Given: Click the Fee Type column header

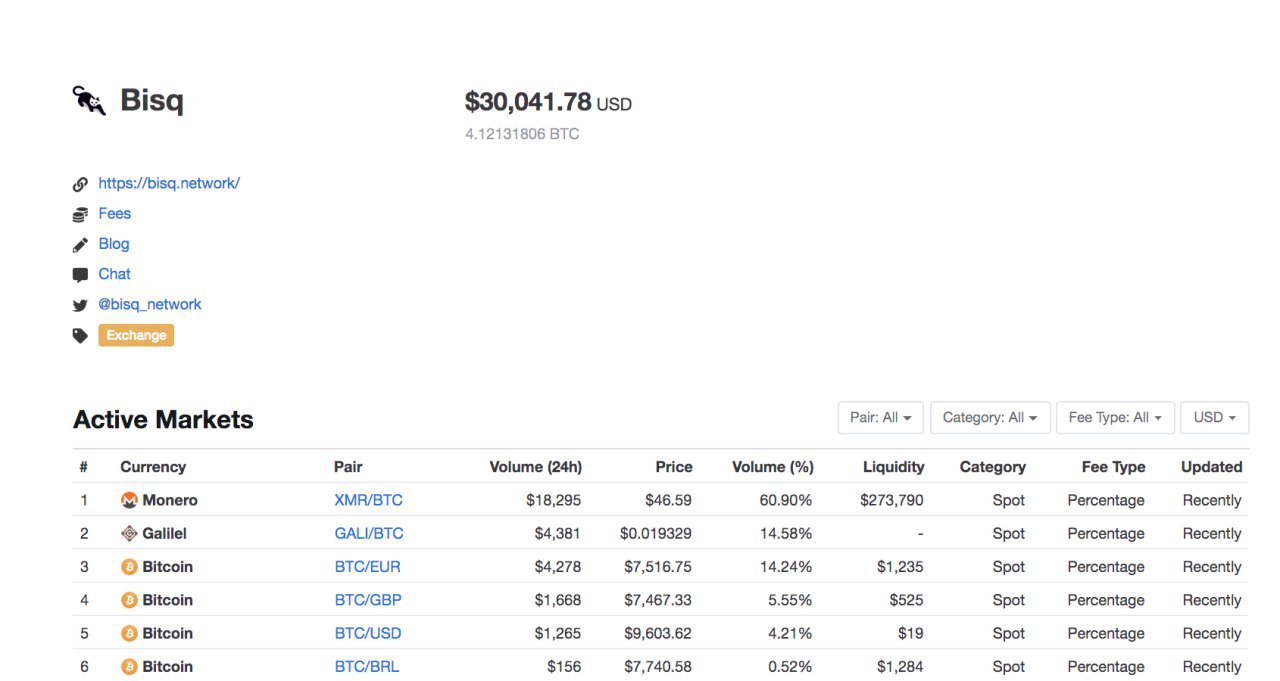Looking at the screenshot, I should pyautogui.click(x=1114, y=467).
